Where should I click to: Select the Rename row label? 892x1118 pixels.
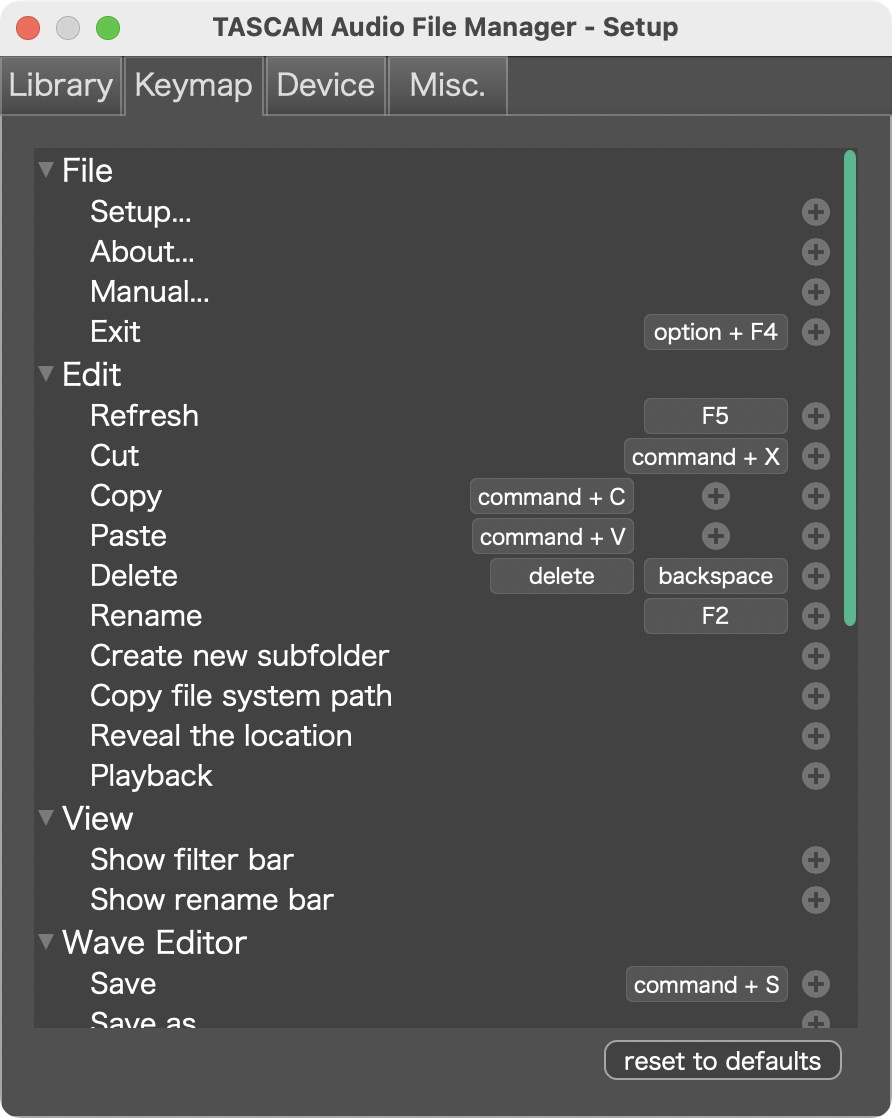[146, 616]
